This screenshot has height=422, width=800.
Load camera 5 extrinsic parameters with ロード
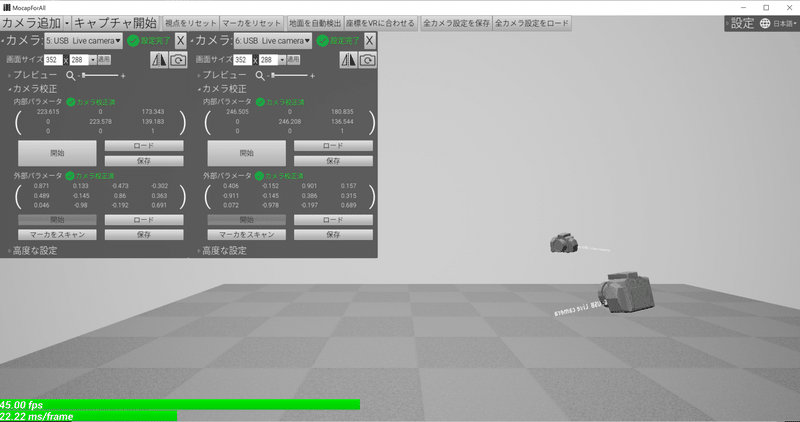coord(144,220)
